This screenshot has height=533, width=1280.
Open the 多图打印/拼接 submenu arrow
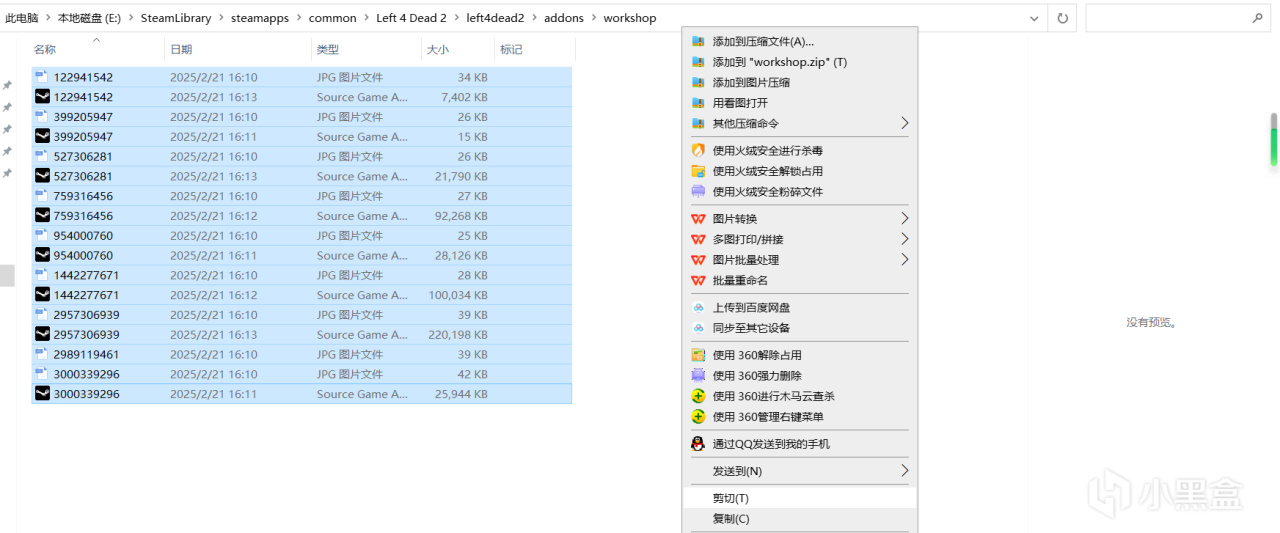[x=904, y=239]
